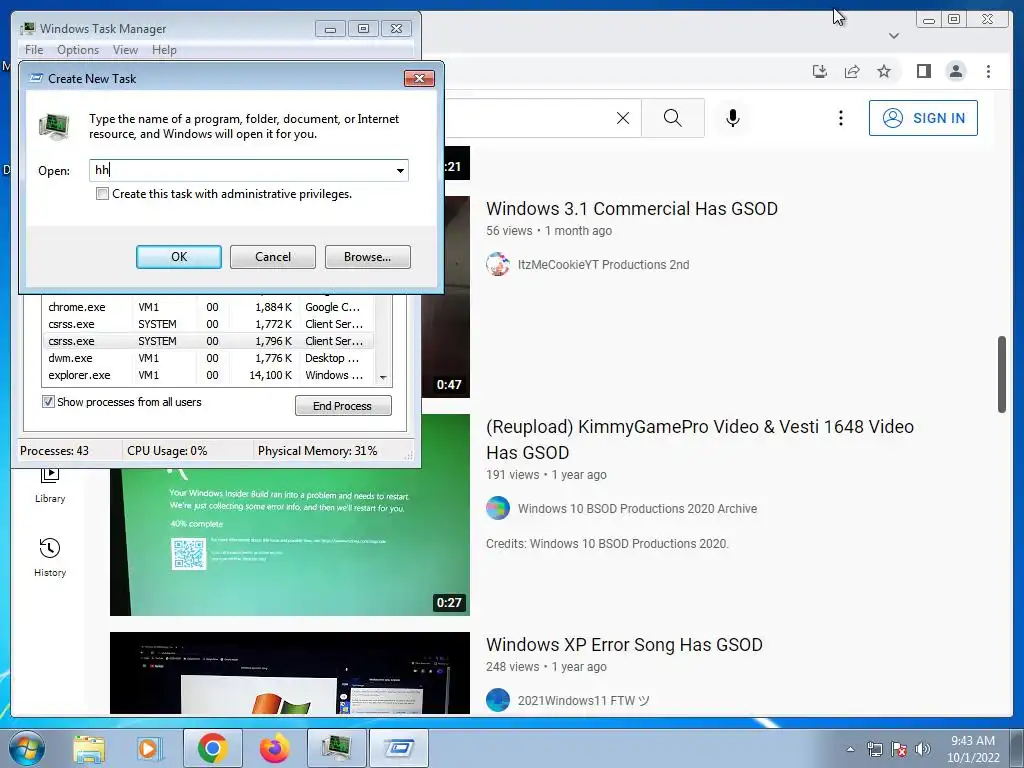Select chrome.exe process row
This screenshot has height=768, width=1024.
coord(208,307)
